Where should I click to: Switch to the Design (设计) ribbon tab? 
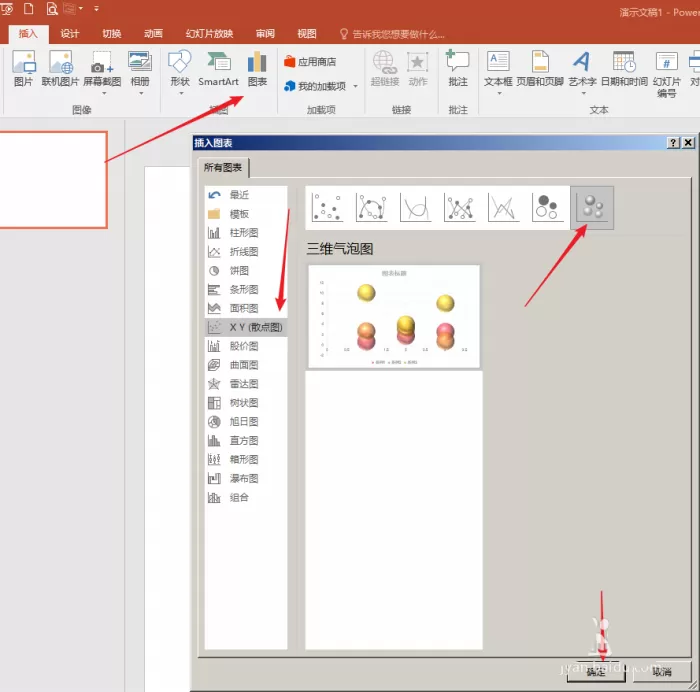tap(70, 34)
